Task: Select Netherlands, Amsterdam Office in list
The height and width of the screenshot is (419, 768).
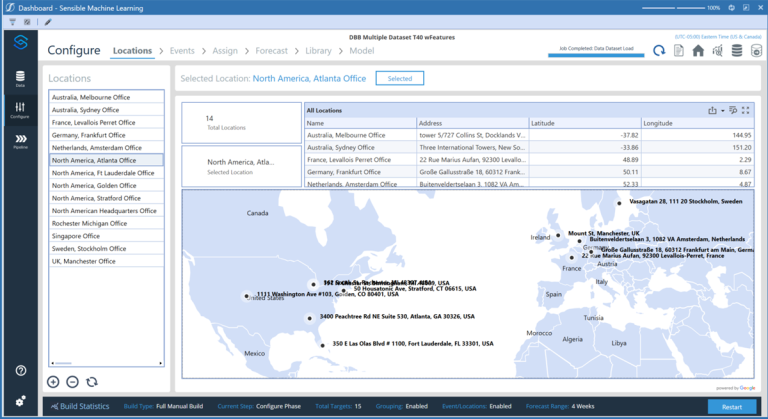Action: 106,148
